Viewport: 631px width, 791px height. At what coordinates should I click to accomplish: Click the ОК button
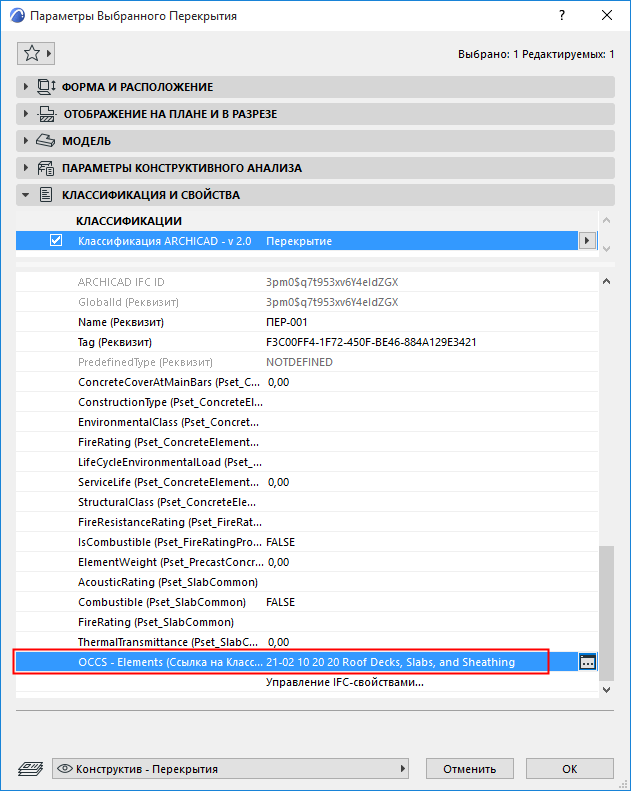tap(569, 769)
